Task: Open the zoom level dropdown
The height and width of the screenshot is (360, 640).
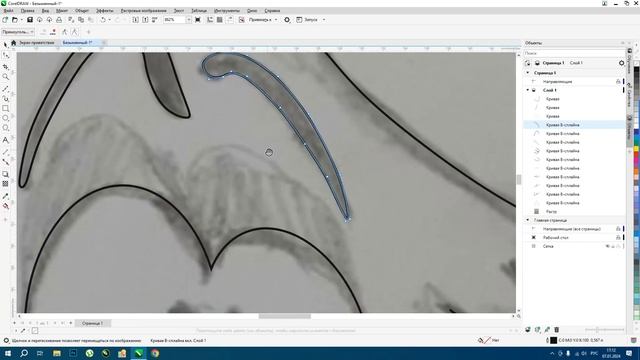Action: click(x=189, y=20)
